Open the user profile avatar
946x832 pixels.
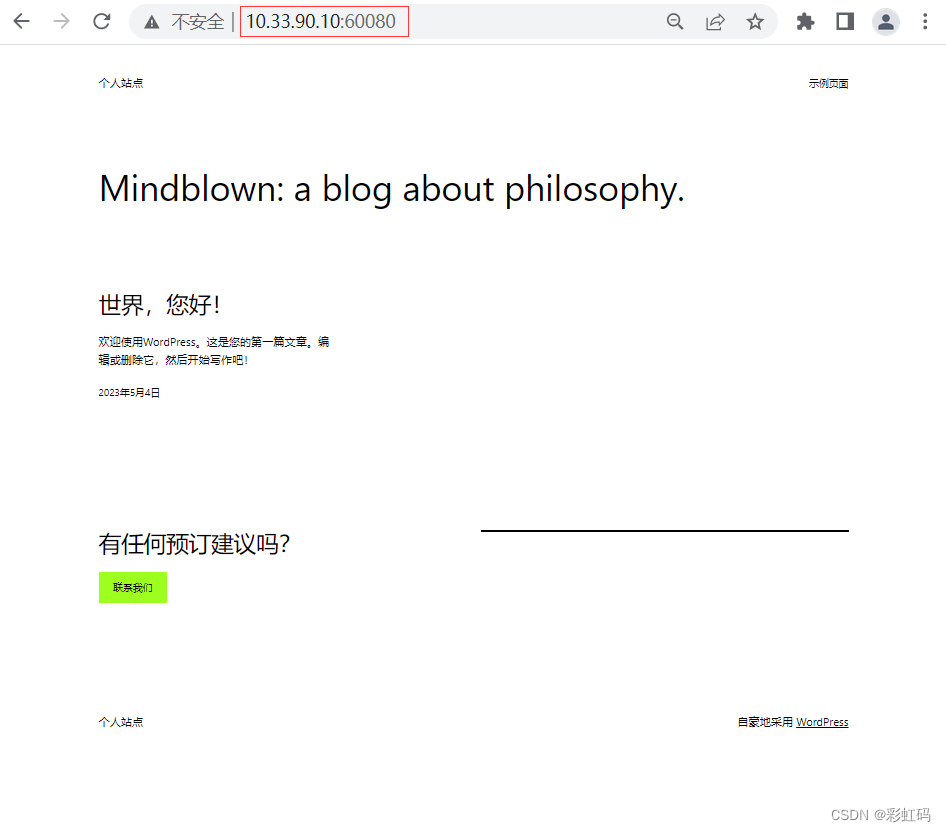click(885, 22)
